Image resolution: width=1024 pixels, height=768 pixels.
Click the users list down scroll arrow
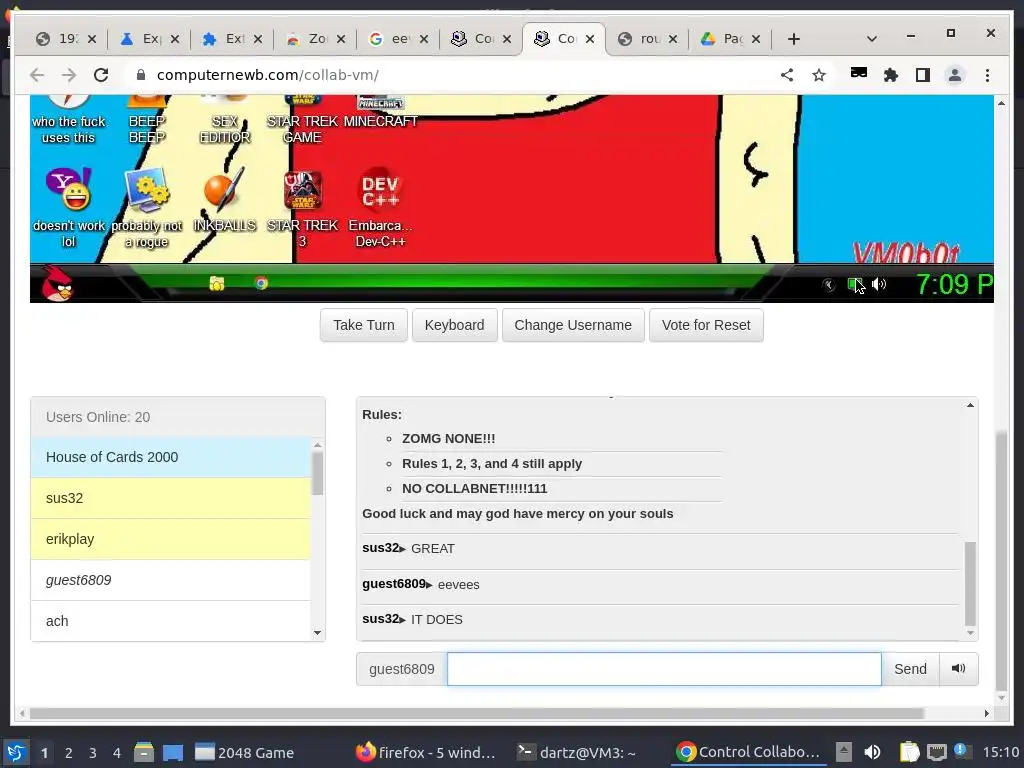coord(317,633)
